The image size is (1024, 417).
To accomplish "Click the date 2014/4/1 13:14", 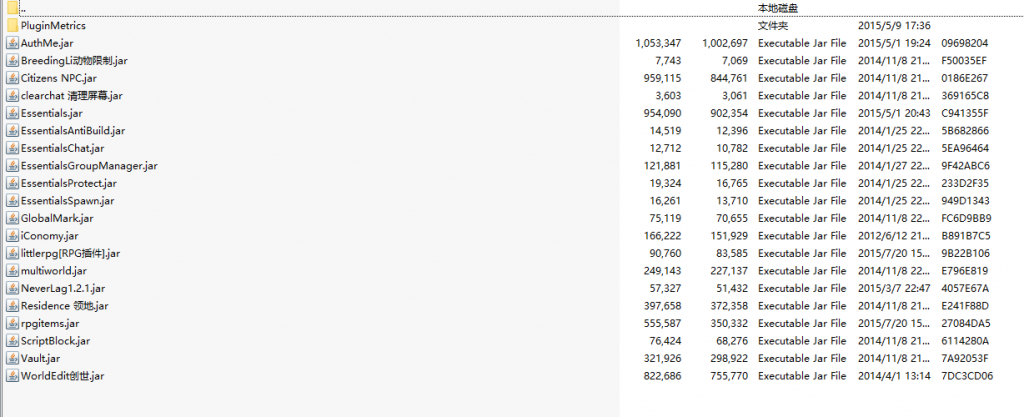I will click(x=894, y=376).
